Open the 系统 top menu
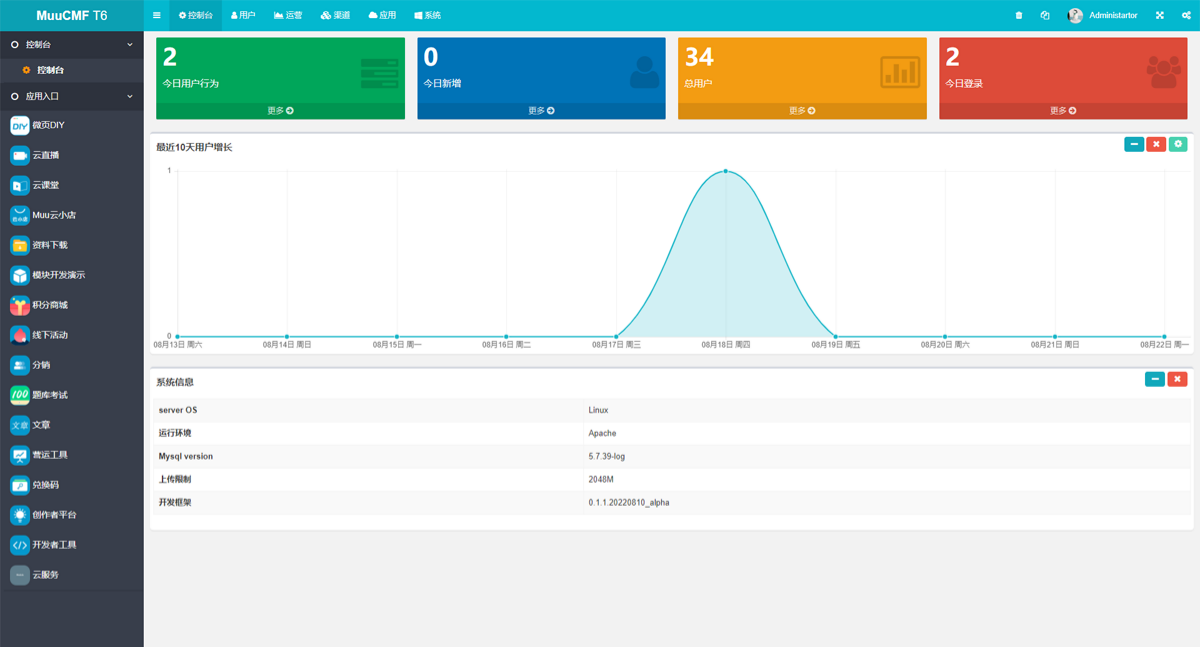Viewport: 1200px width, 647px height. point(427,15)
